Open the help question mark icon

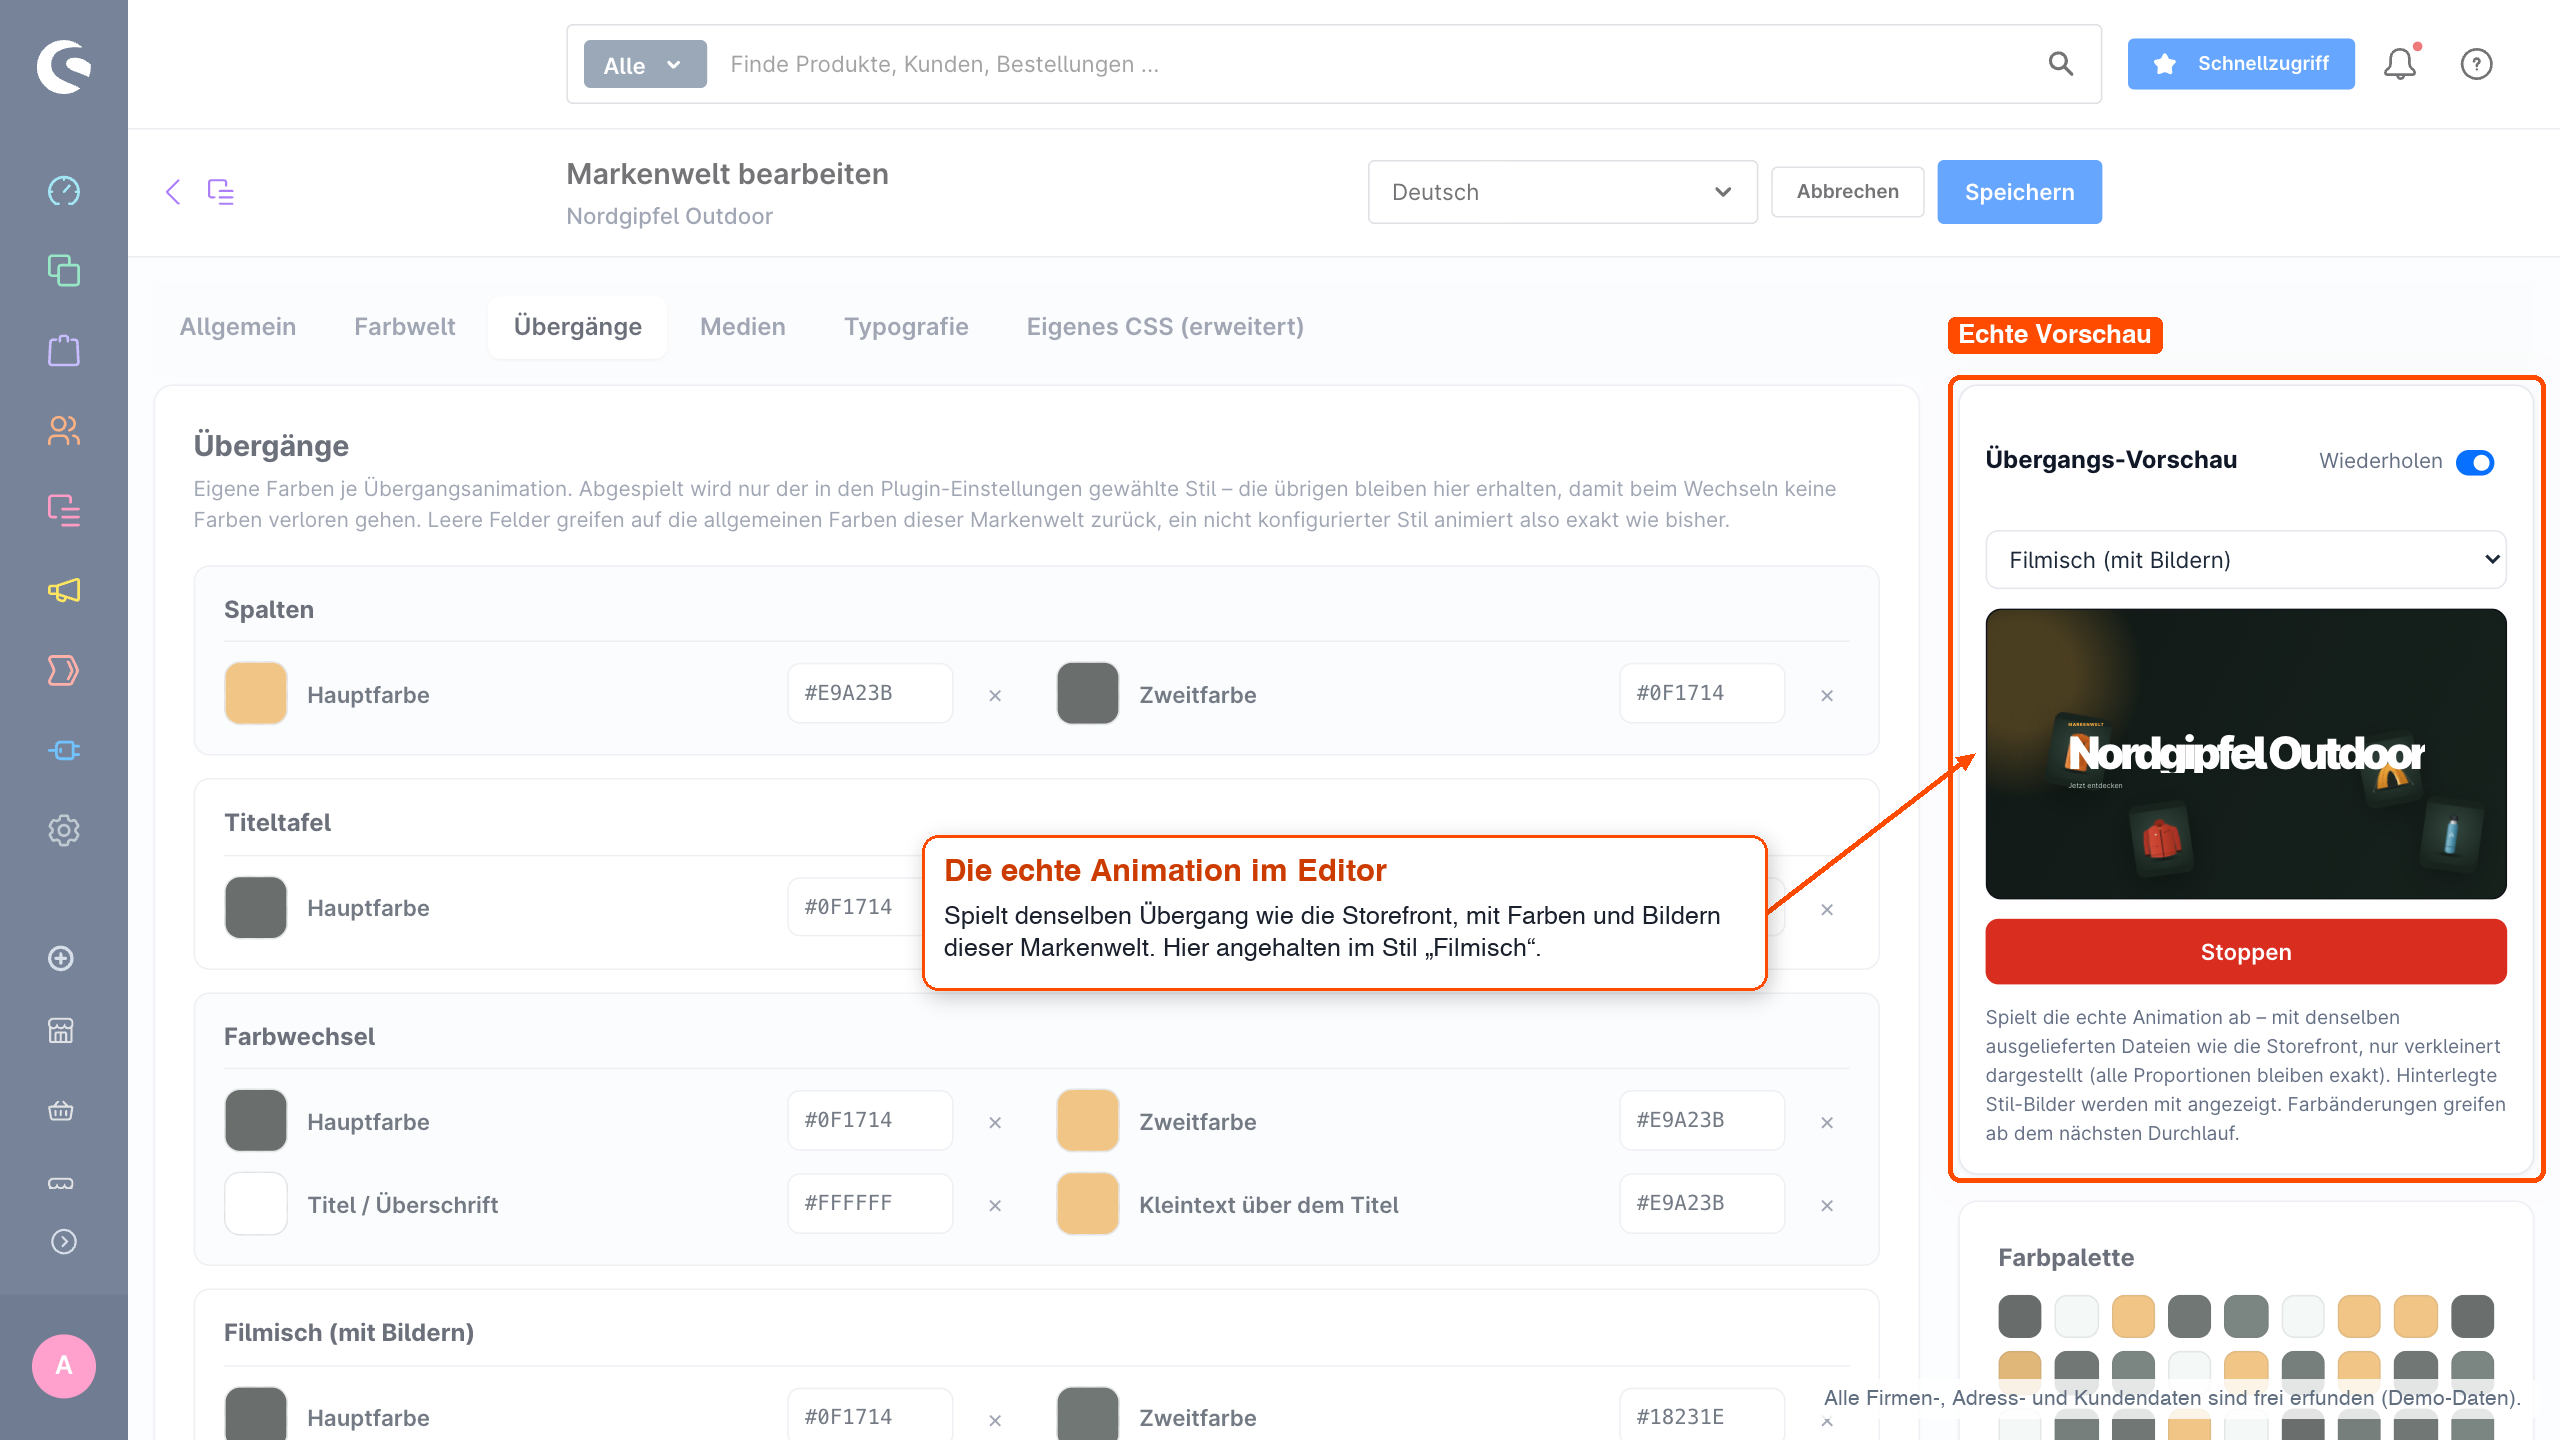coord(2476,64)
